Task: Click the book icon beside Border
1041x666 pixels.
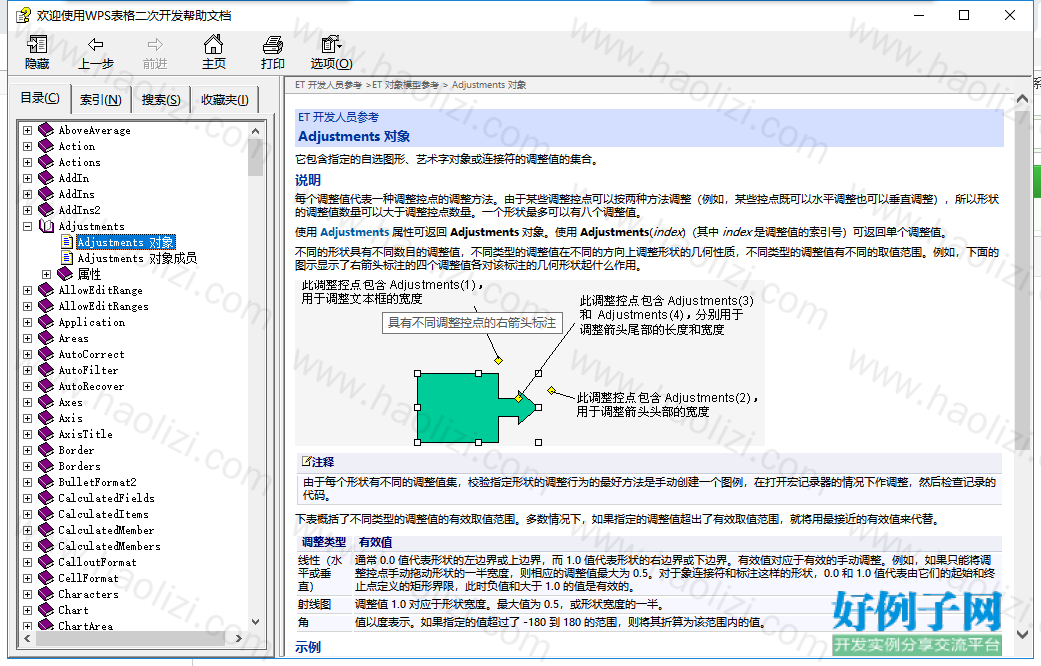Action: [x=46, y=450]
